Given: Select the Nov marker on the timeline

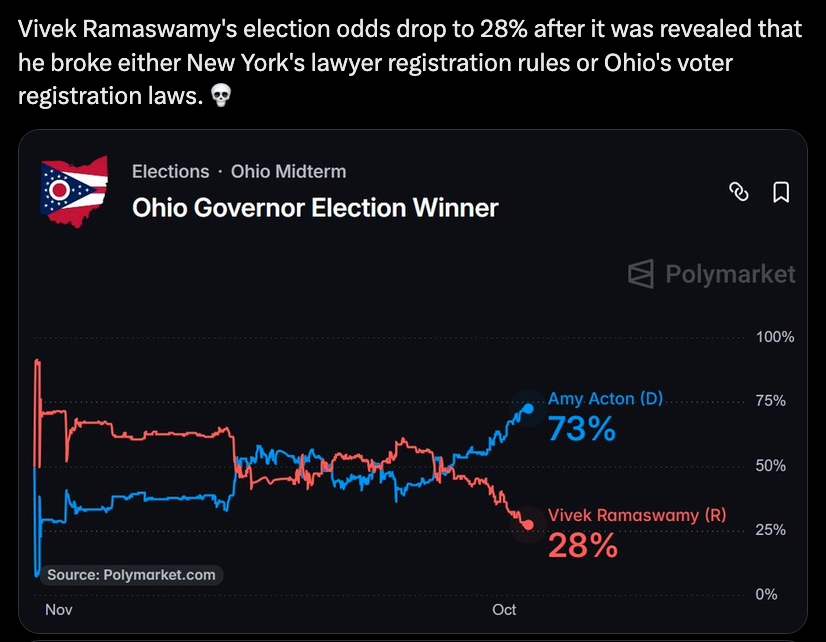Looking at the screenshot, I should pyautogui.click(x=58, y=610).
